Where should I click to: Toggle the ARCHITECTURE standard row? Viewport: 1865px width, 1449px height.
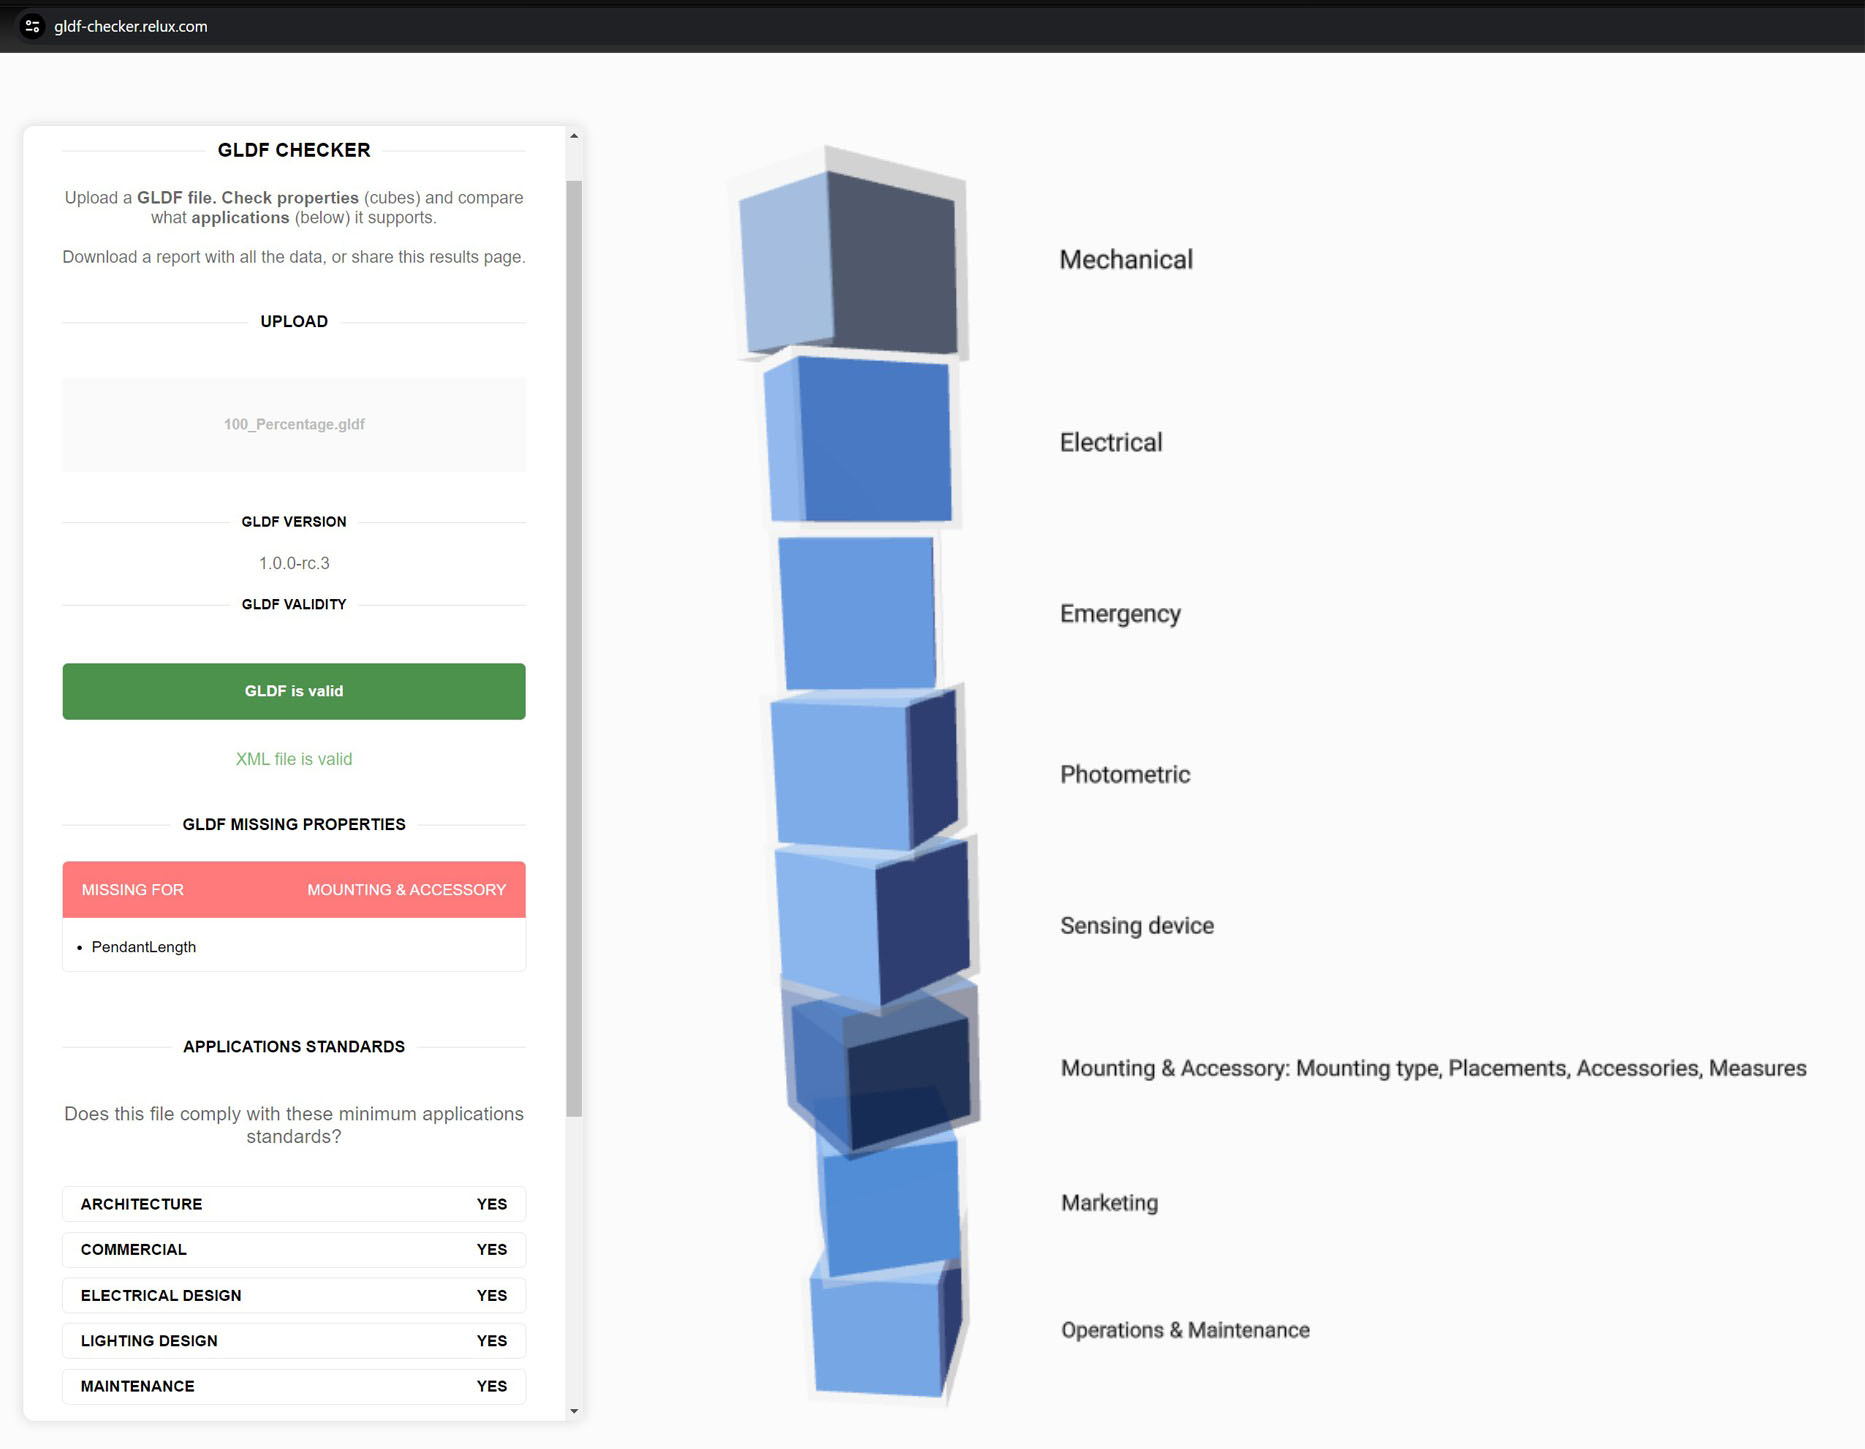click(294, 1204)
